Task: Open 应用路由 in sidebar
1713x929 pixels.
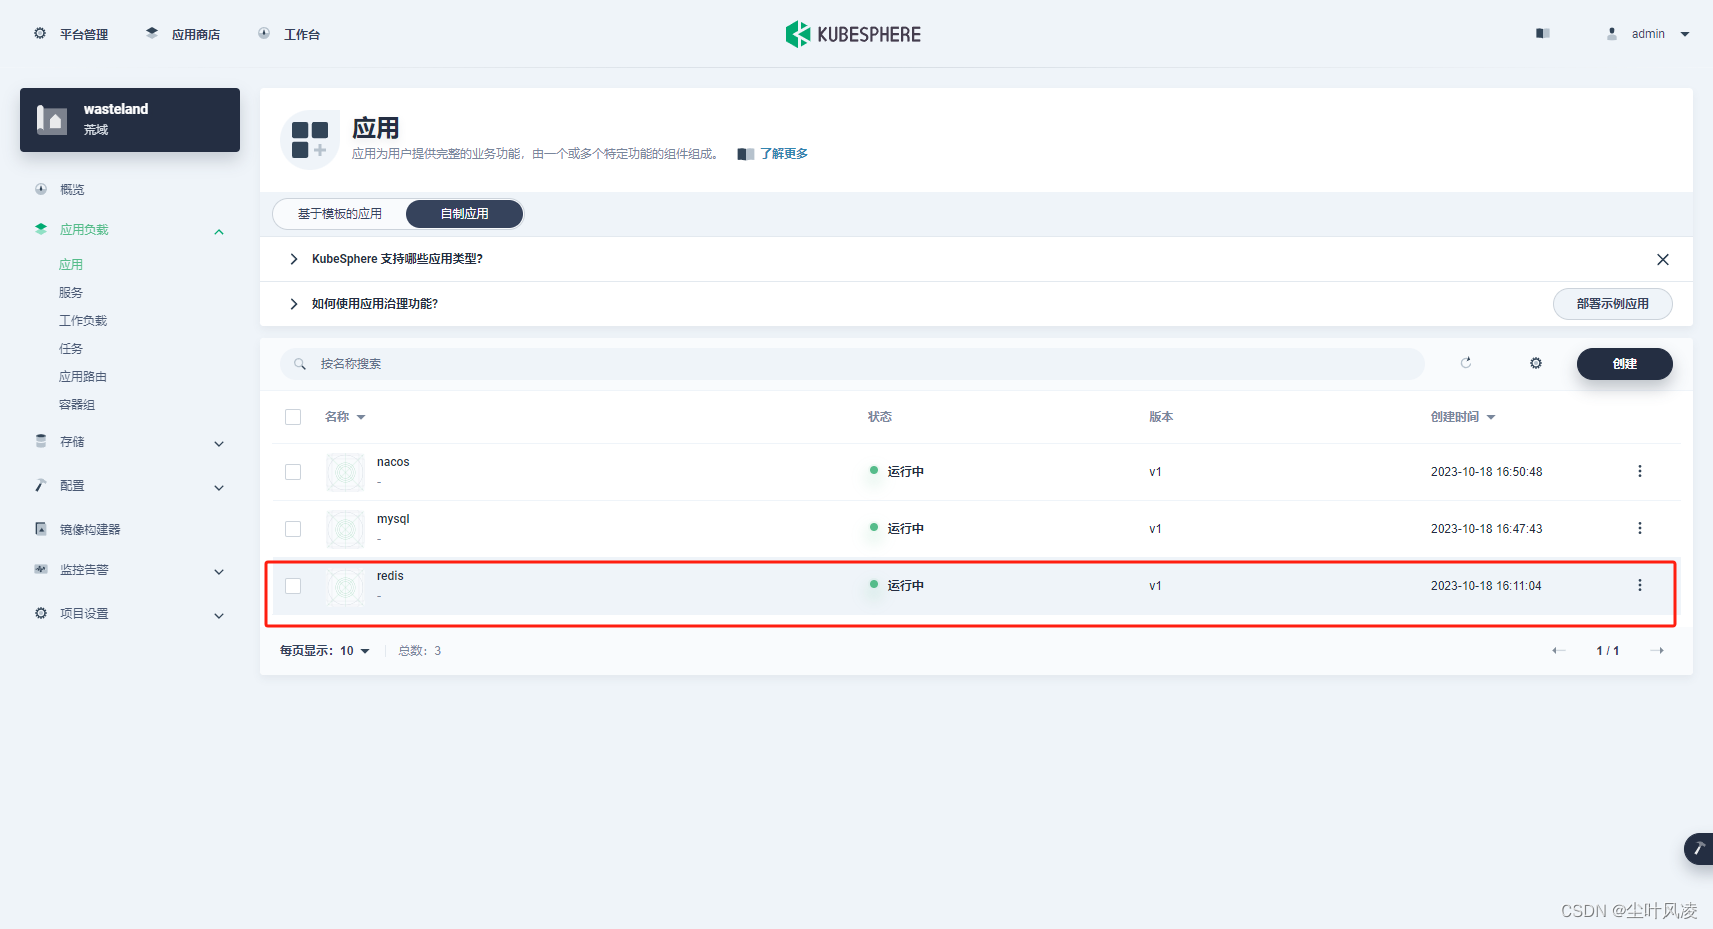Action: [83, 377]
